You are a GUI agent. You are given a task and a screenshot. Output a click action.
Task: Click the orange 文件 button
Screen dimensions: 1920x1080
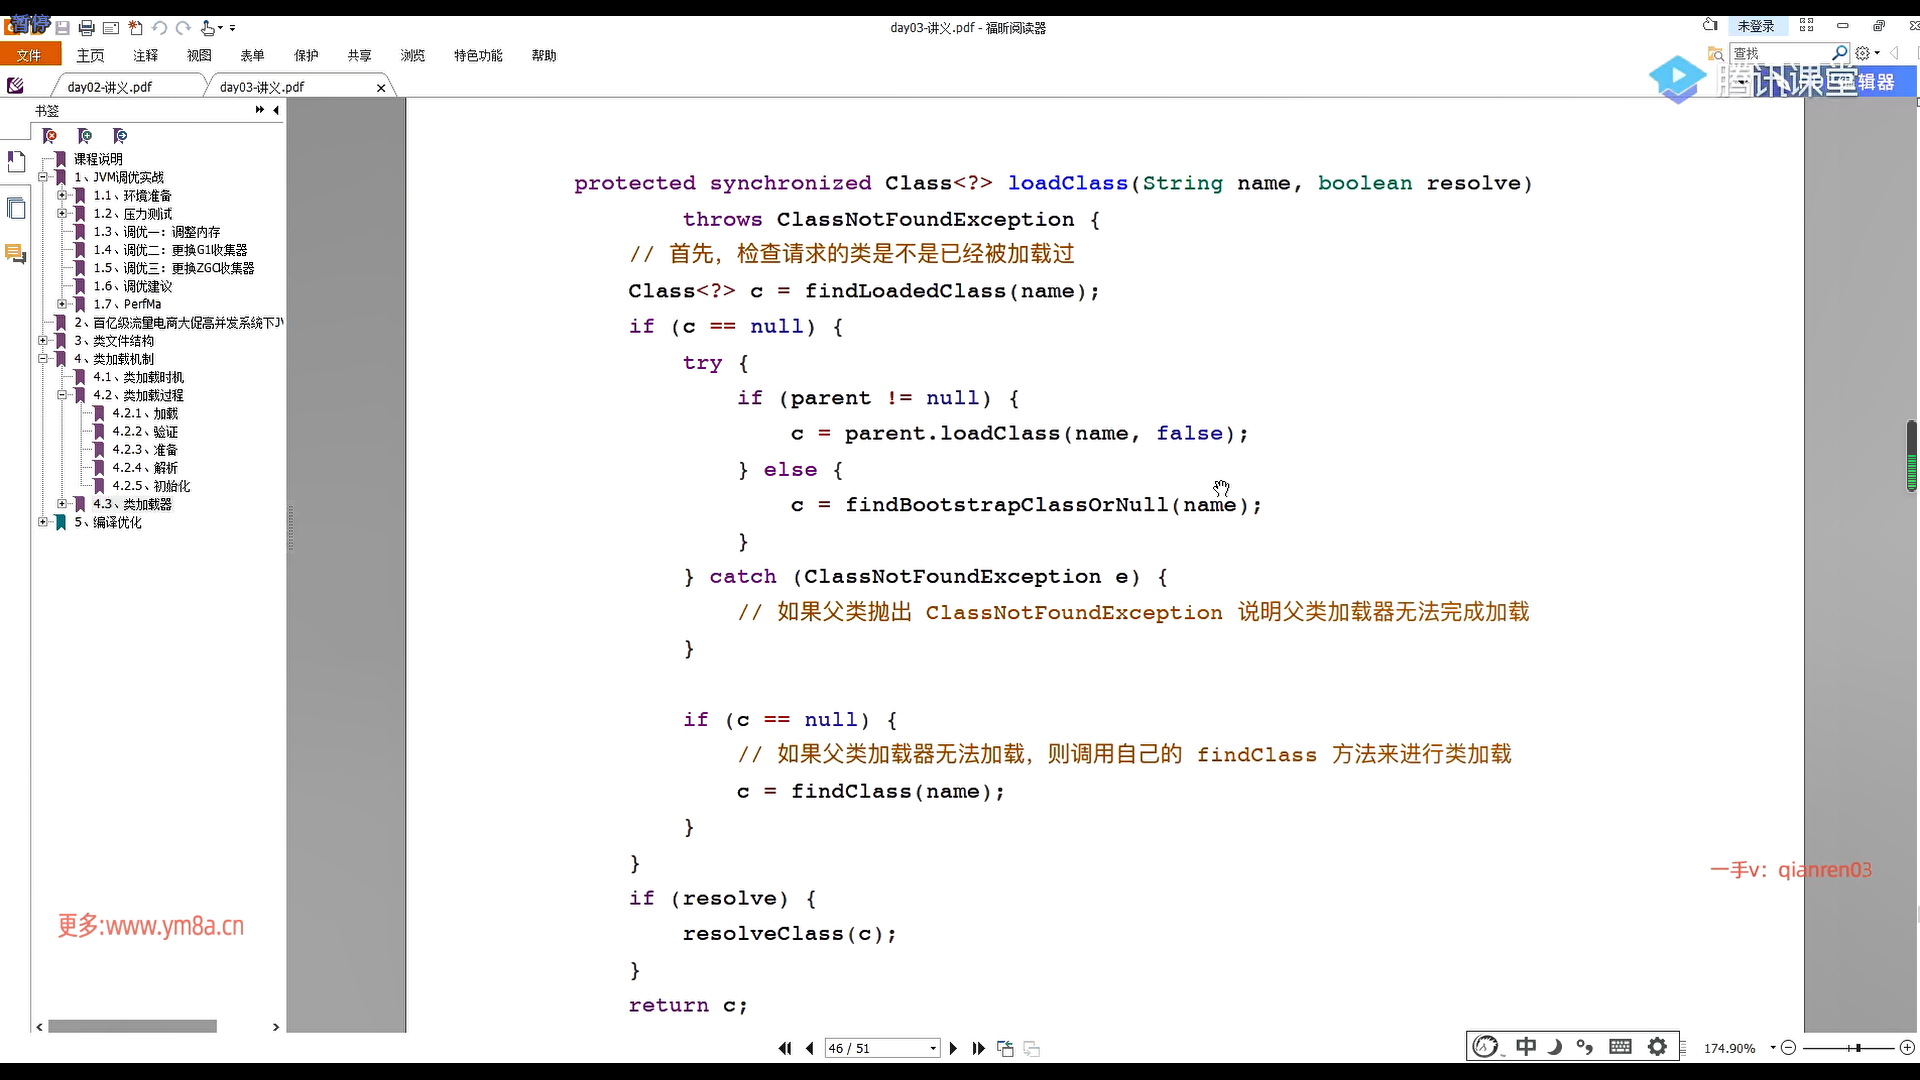click(x=30, y=55)
